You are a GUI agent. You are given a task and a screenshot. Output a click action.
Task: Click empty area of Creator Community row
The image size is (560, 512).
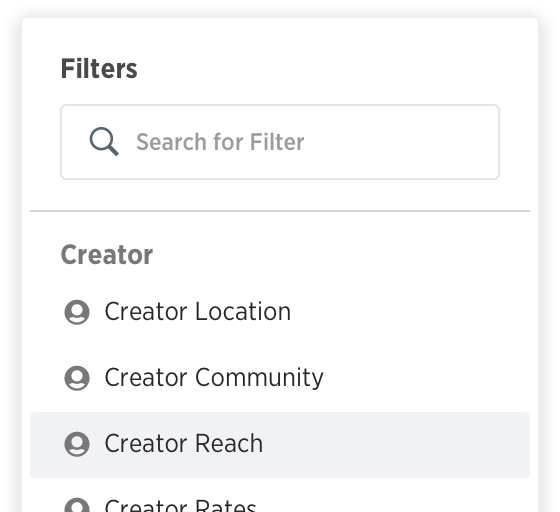coord(425,378)
